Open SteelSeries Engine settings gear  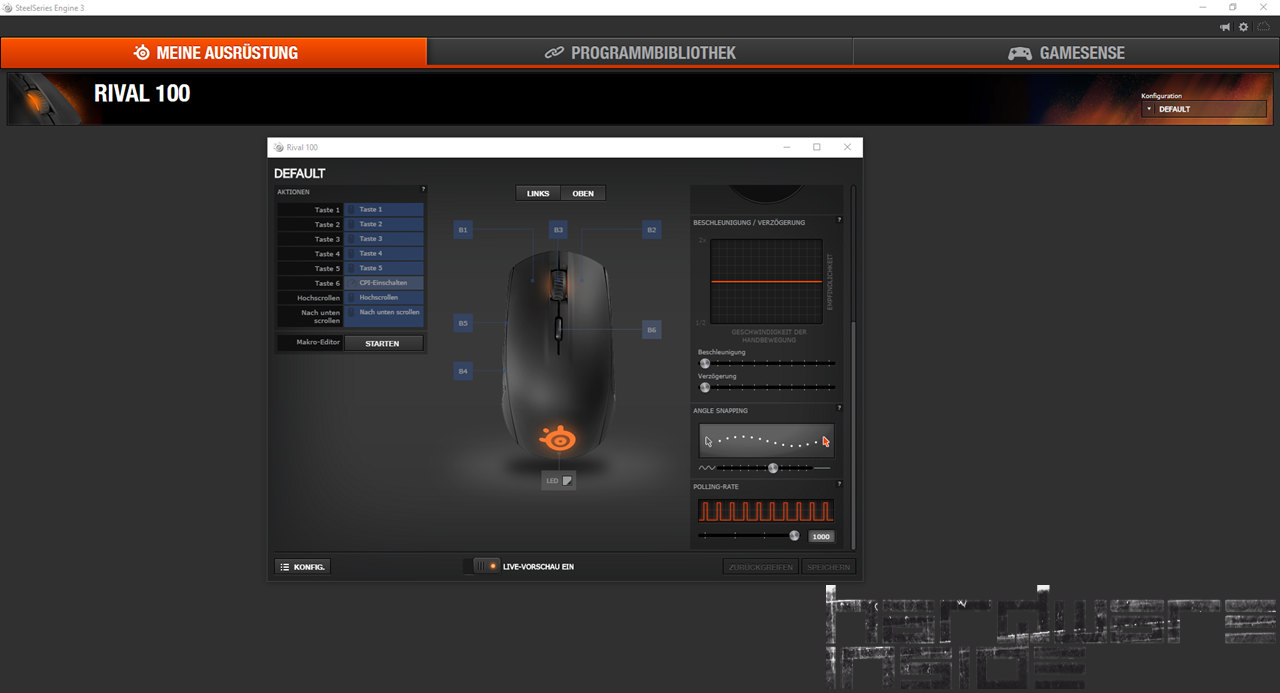click(1244, 27)
